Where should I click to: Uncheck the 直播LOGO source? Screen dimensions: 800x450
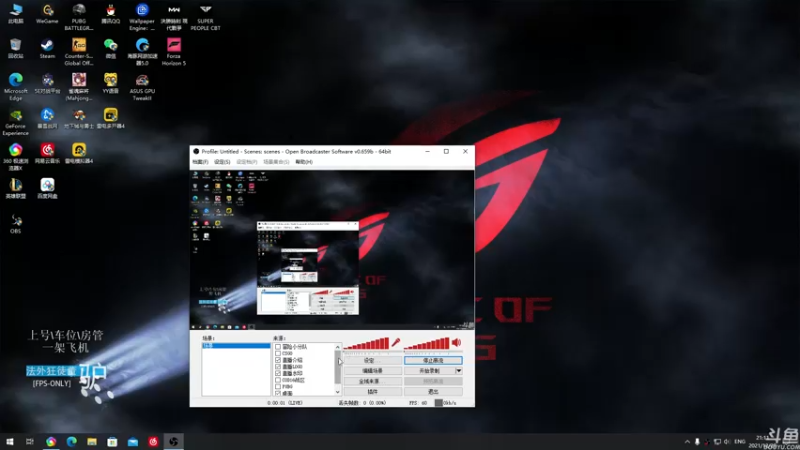coord(278,367)
